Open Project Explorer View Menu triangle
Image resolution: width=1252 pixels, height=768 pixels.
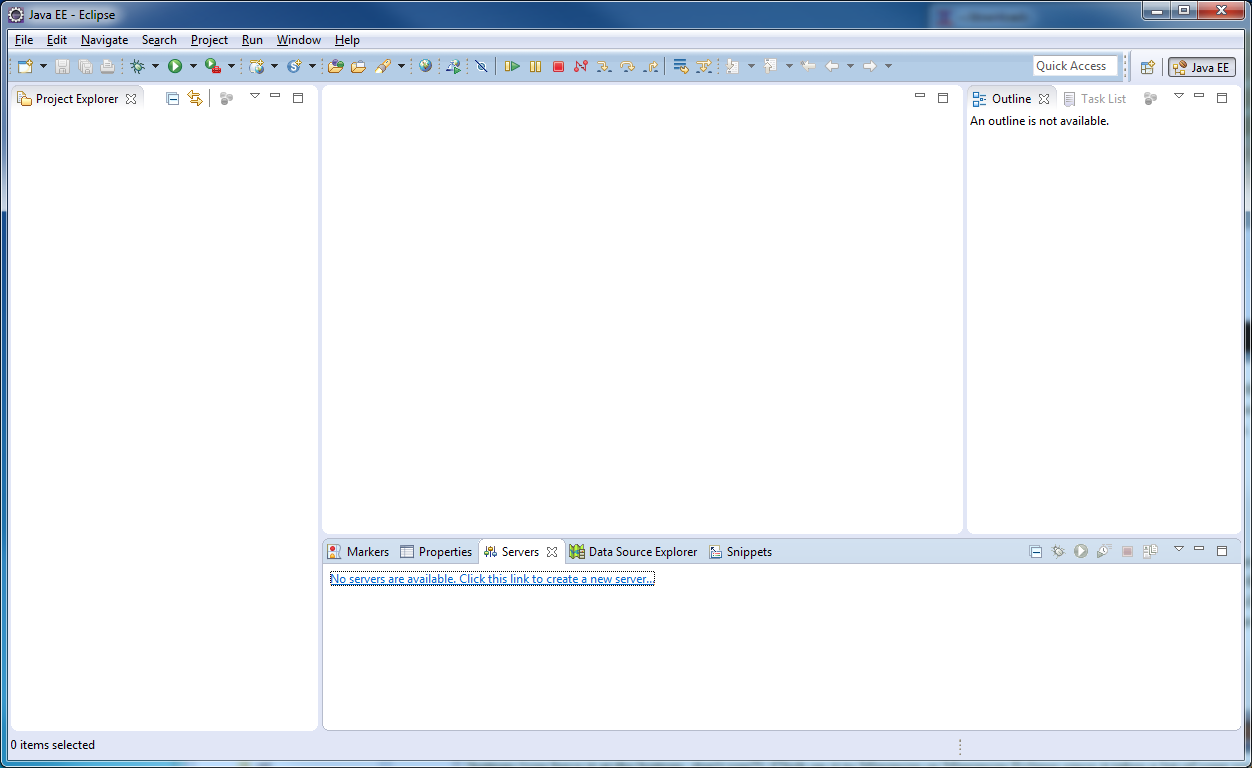254,97
